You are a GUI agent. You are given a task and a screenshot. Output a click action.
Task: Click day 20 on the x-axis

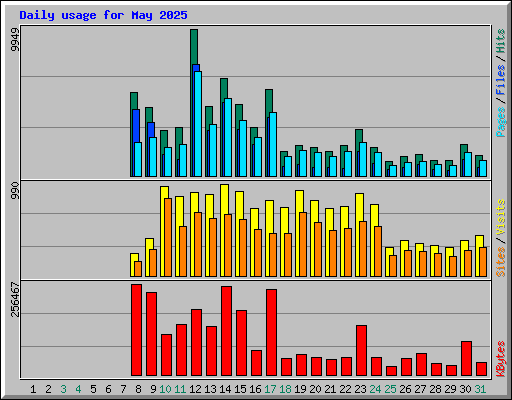pos(315,389)
